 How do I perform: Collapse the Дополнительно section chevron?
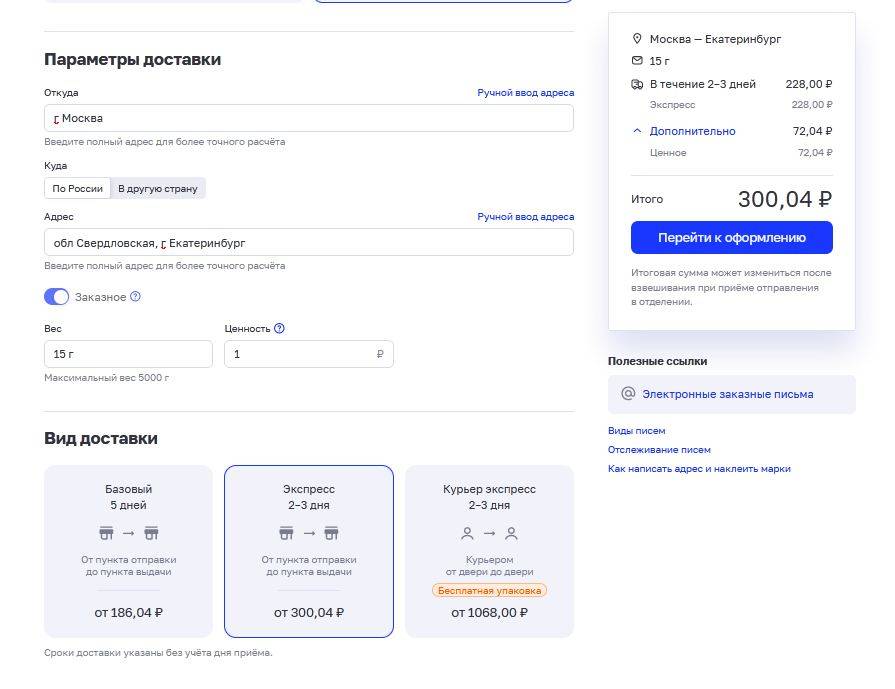tap(637, 131)
